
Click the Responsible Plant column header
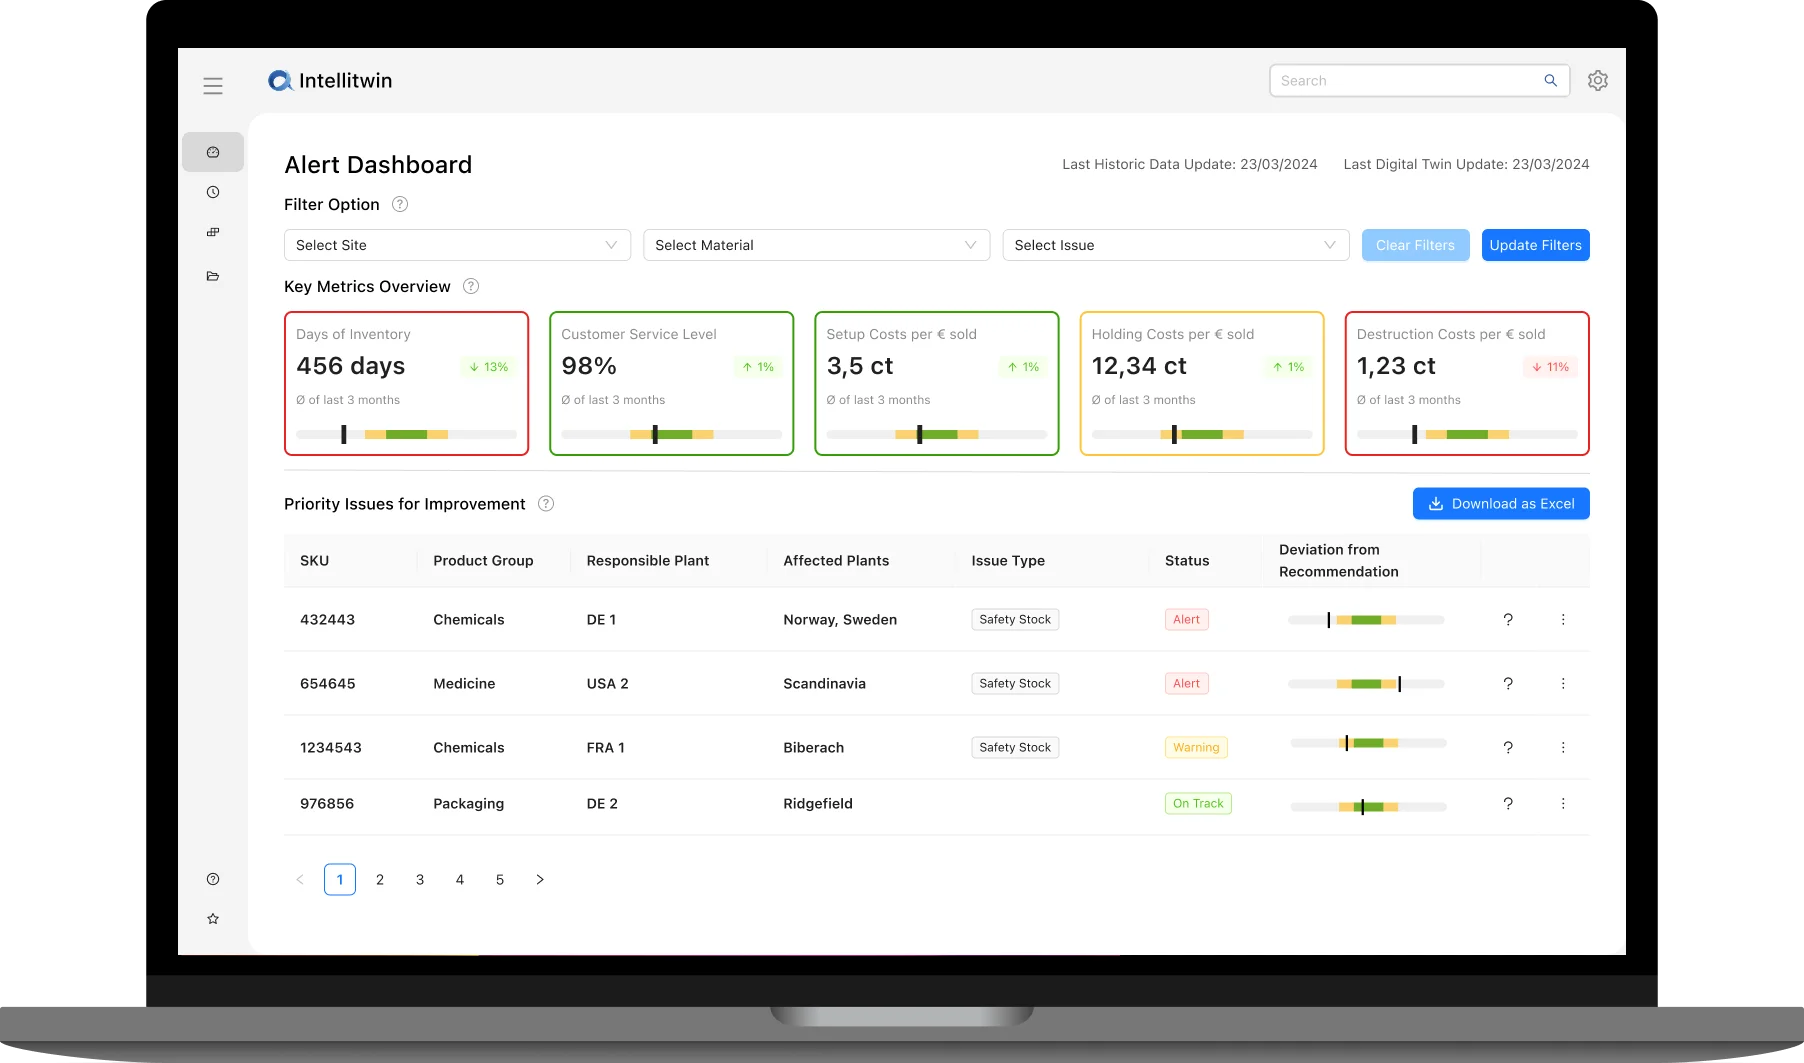coord(648,561)
